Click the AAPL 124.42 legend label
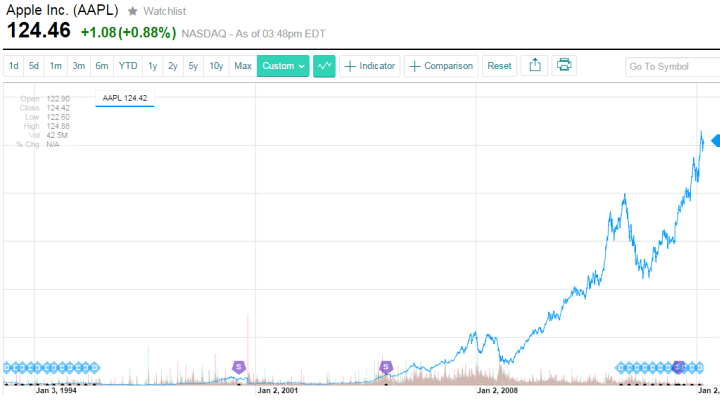Image resolution: width=720 pixels, height=403 pixels. click(125, 98)
